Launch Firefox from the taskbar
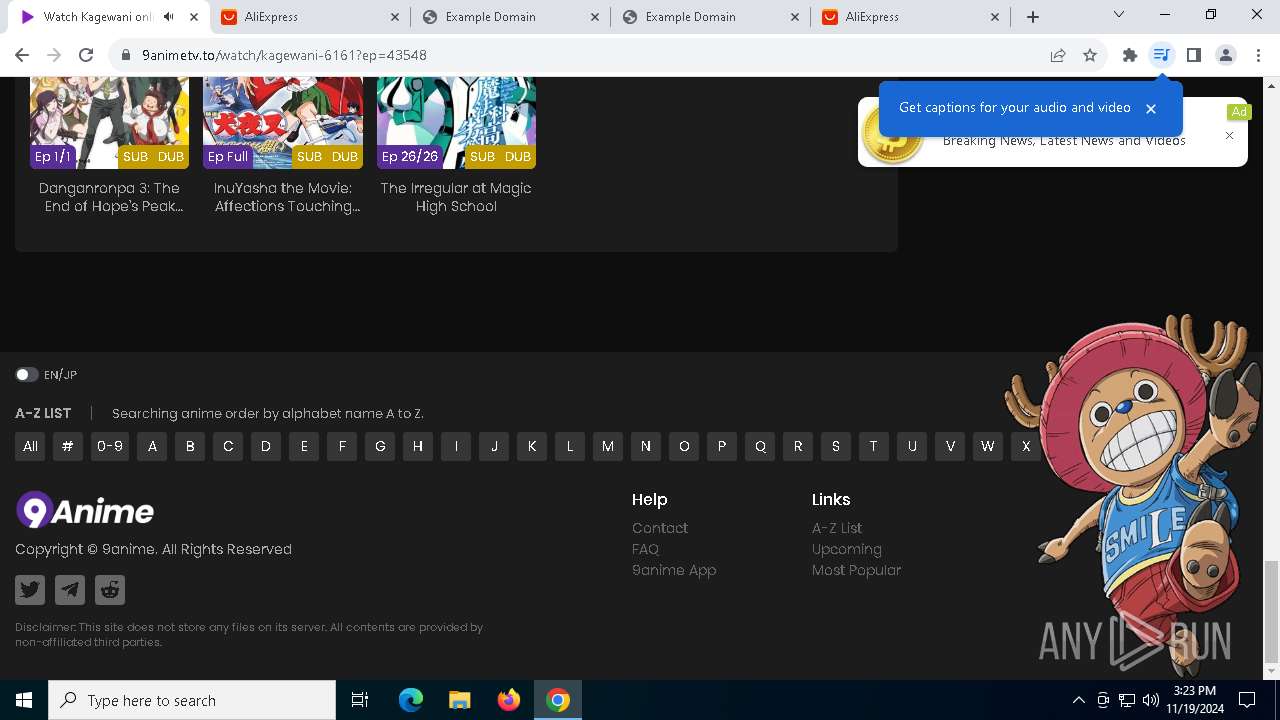 pyautogui.click(x=508, y=700)
